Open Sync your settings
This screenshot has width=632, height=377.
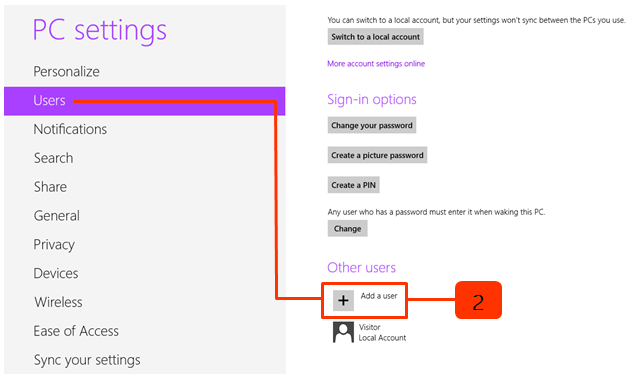87,360
